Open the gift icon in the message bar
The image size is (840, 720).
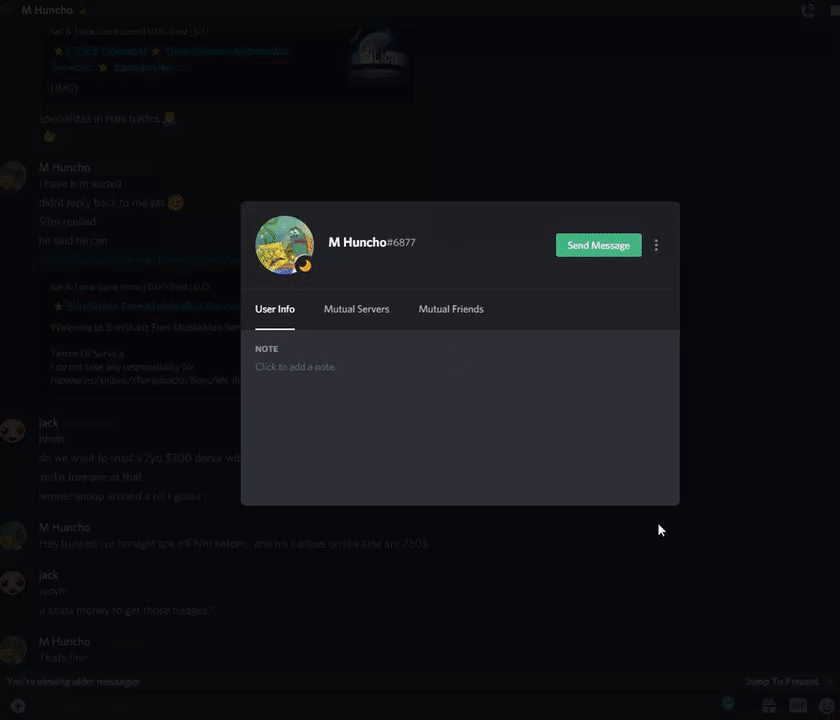pyautogui.click(x=769, y=705)
